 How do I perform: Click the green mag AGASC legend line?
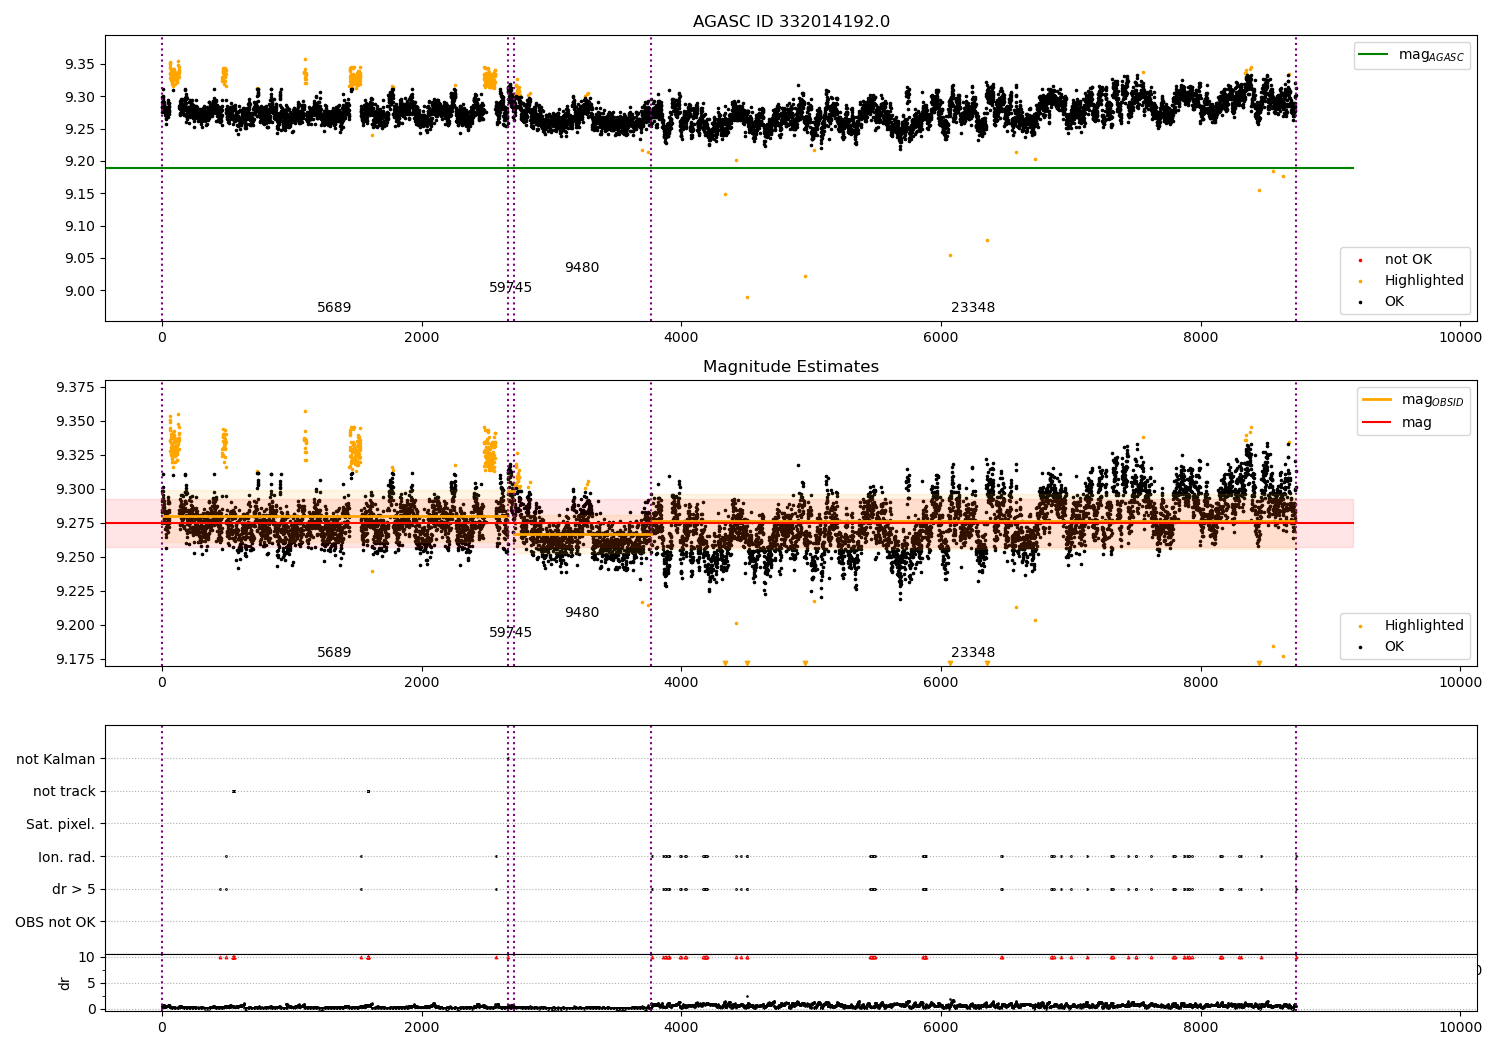(1376, 55)
